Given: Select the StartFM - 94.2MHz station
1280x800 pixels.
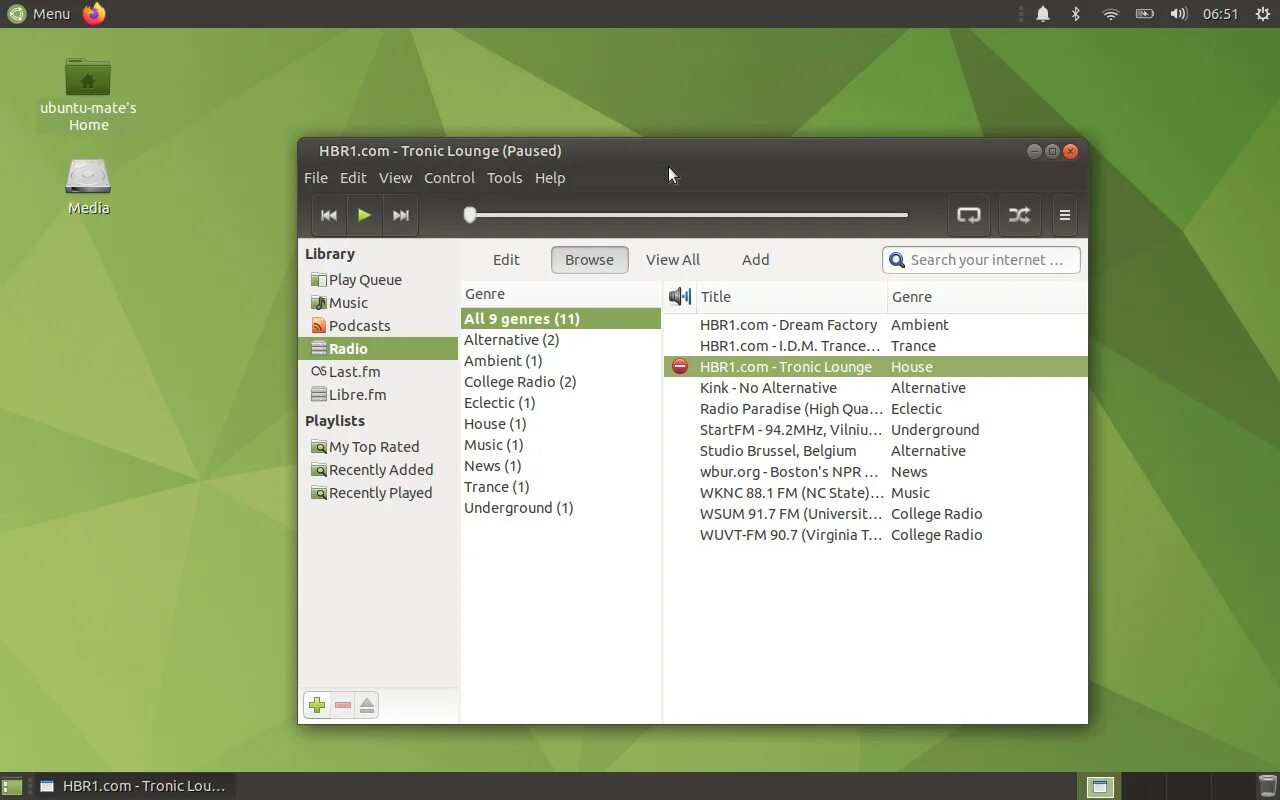Looking at the screenshot, I should (x=875, y=430).
